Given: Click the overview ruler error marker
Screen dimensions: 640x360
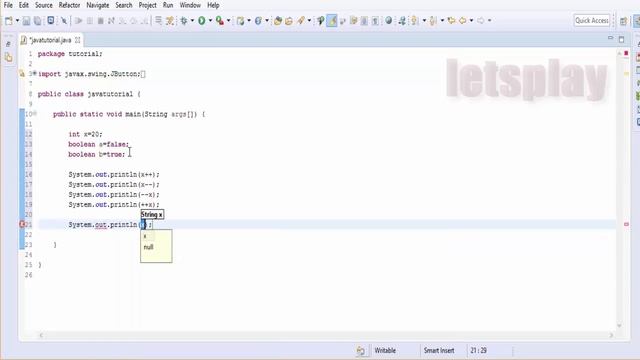Looking at the screenshot, I should coord(626,224).
